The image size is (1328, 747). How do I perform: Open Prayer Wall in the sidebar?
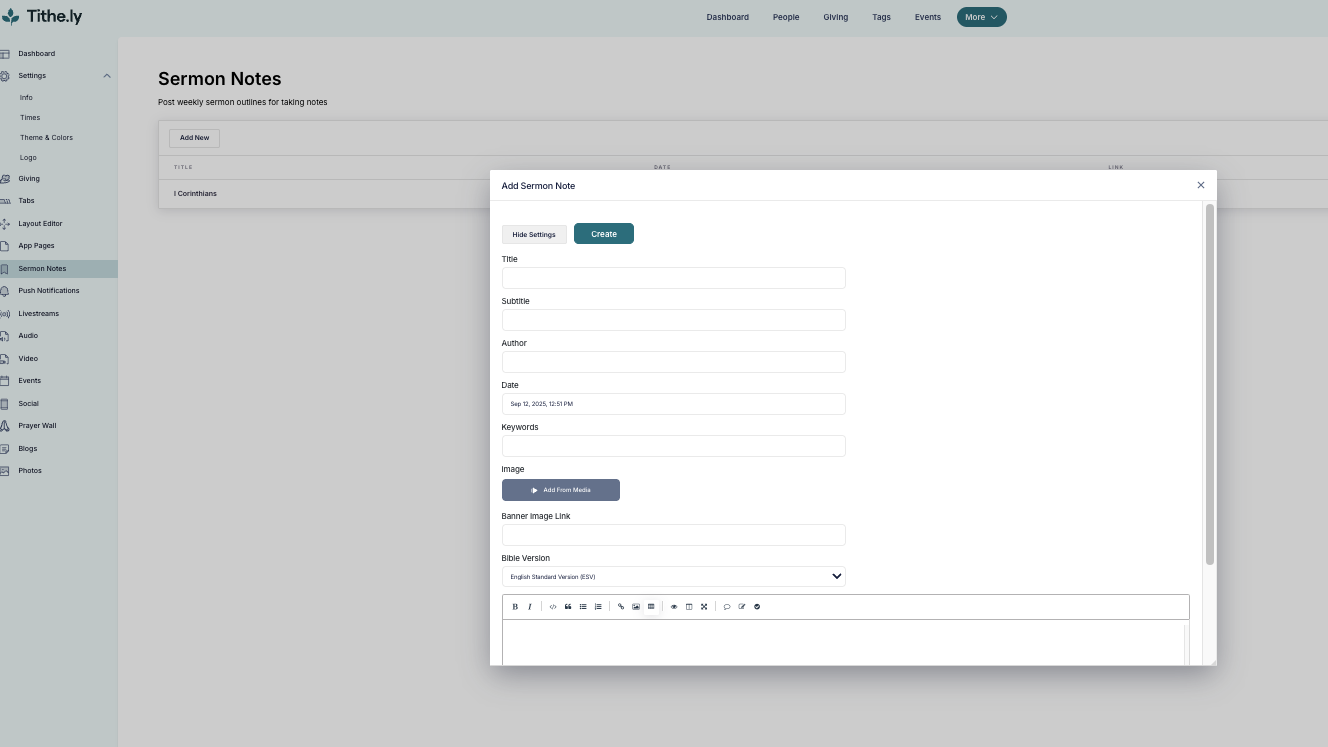[37, 425]
